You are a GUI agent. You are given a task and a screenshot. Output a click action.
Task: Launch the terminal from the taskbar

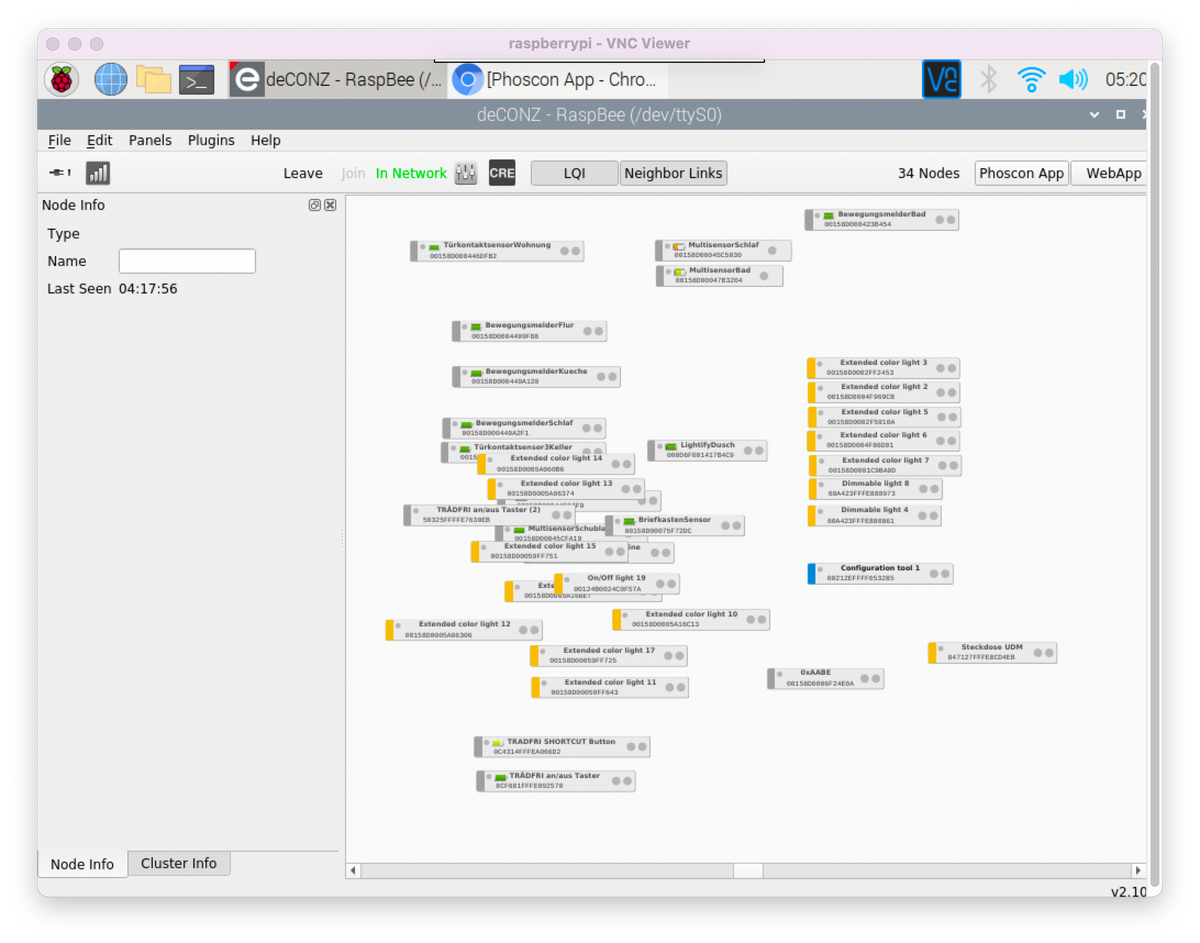197,80
